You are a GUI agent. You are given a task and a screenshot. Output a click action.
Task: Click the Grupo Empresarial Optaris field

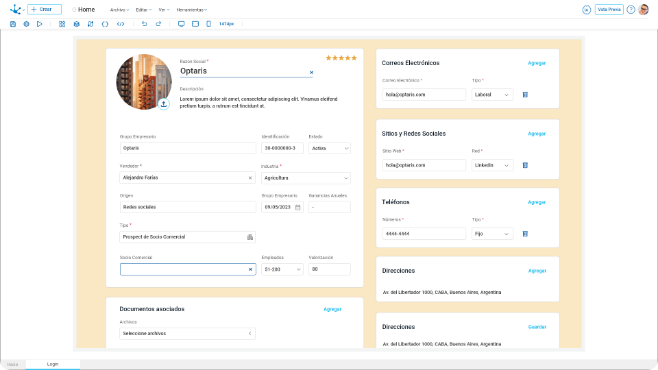click(188, 148)
